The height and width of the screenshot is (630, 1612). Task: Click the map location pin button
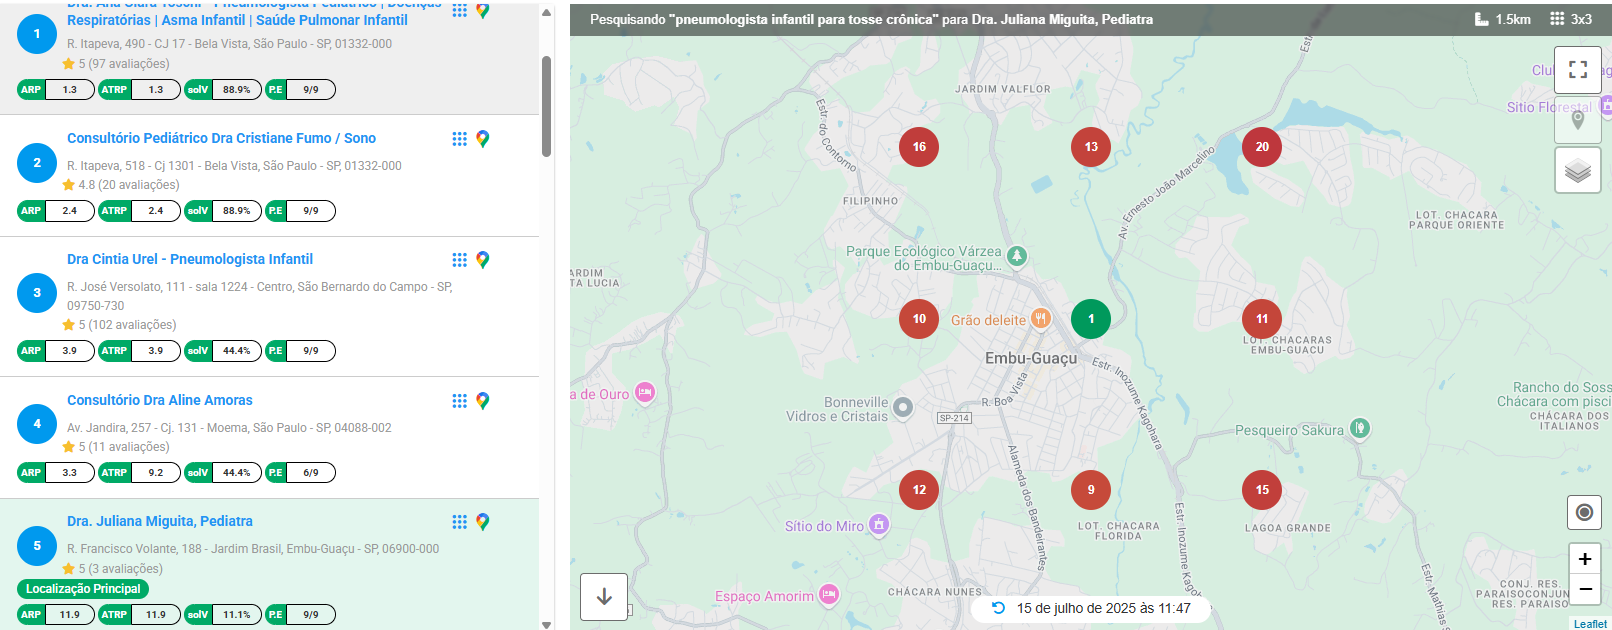(x=1577, y=120)
